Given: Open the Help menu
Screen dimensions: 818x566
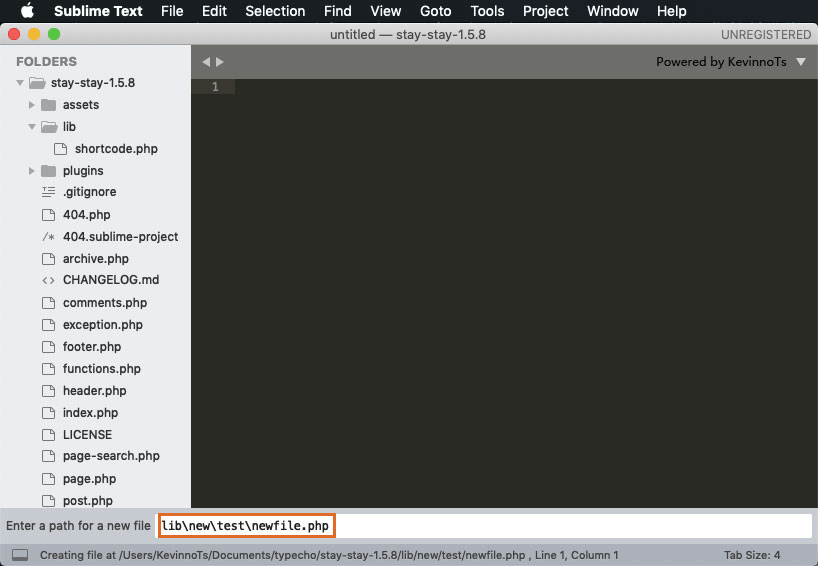Looking at the screenshot, I should coord(671,11).
